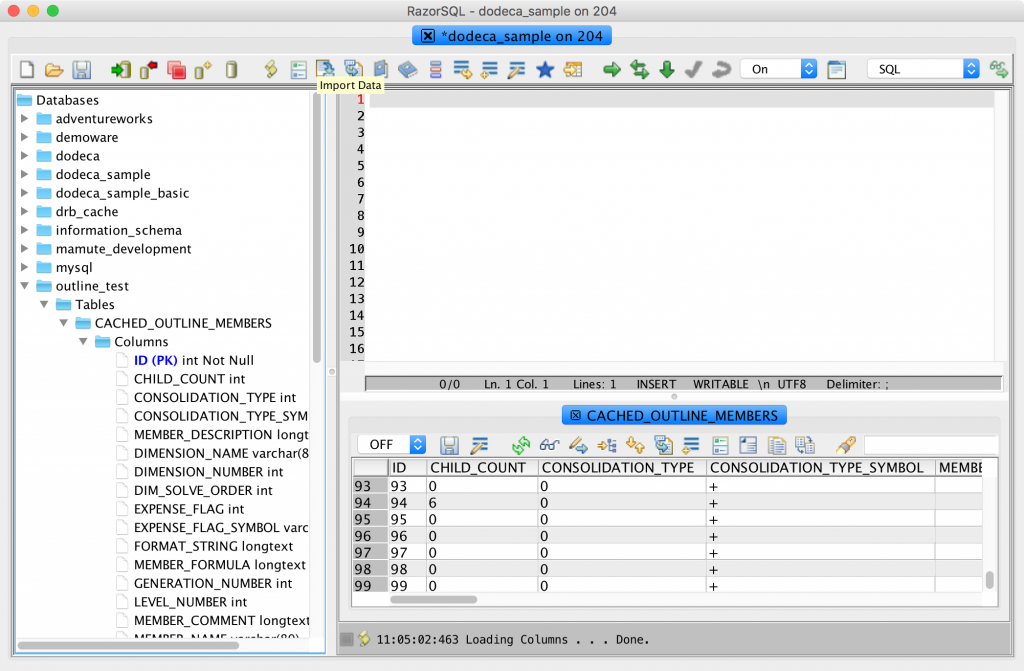The width and height of the screenshot is (1024, 671).
Task: Open a file with the folder icon
Action: tap(54, 69)
